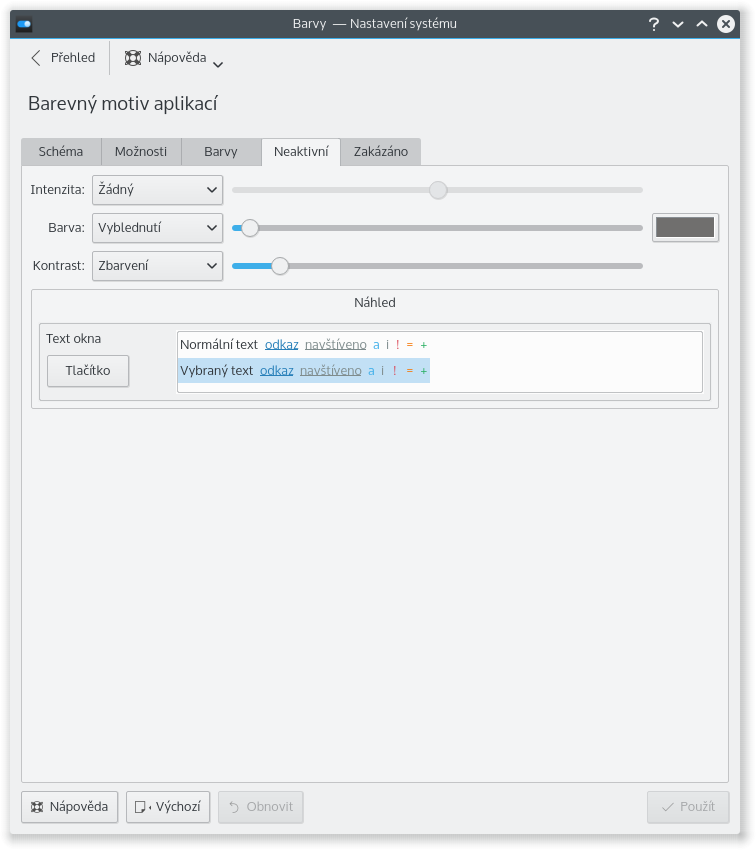Click the undo arrow icon on Obnovit button
Image resolution: width=756 pixels, height=850 pixels.
point(234,807)
